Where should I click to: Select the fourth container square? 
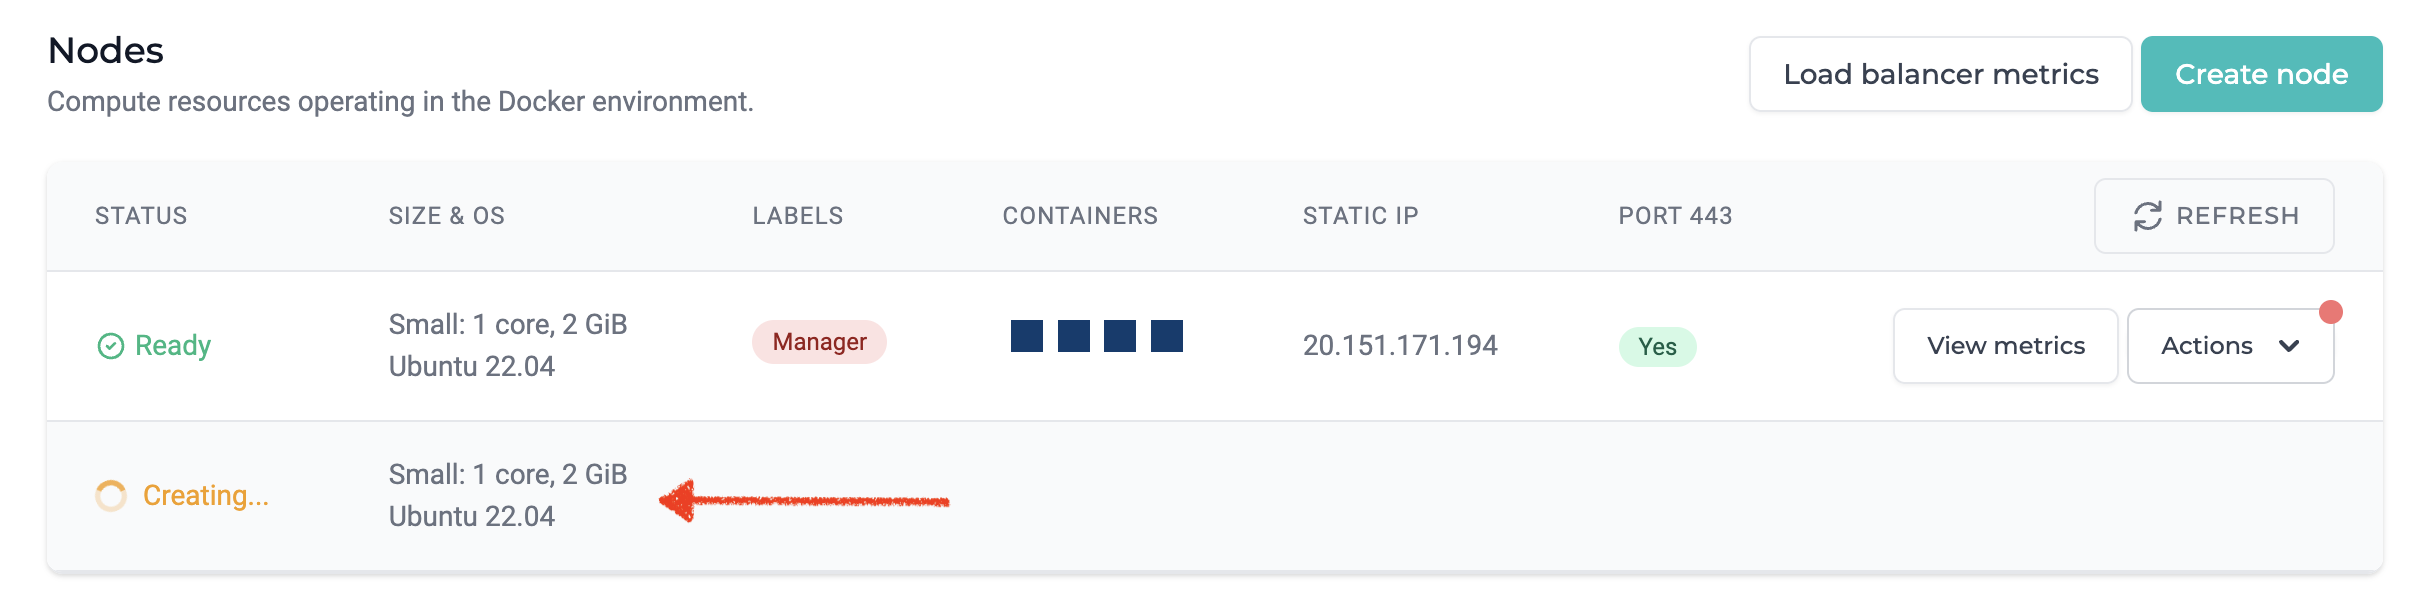click(1167, 336)
